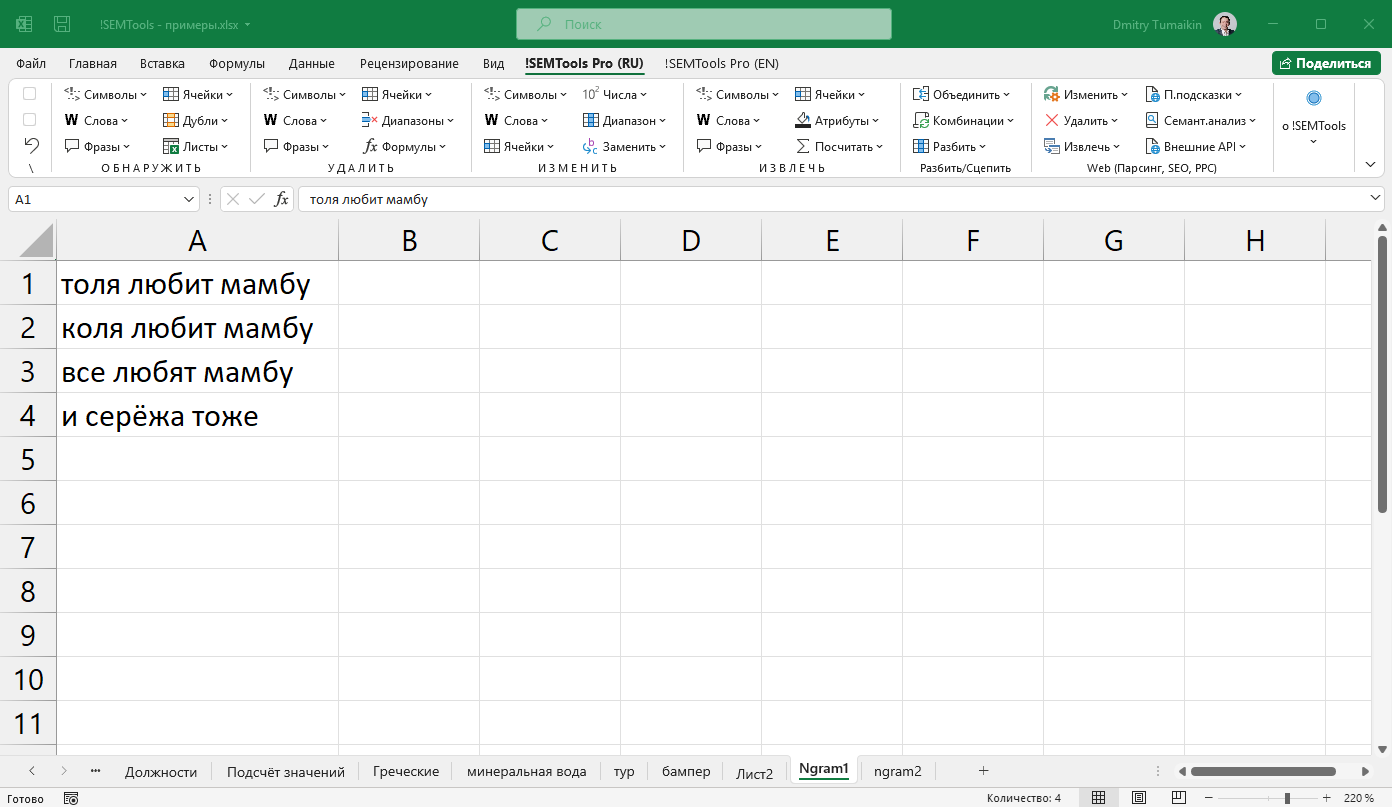Select column C header
Screen dimensions: 1392x807
click(549, 240)
